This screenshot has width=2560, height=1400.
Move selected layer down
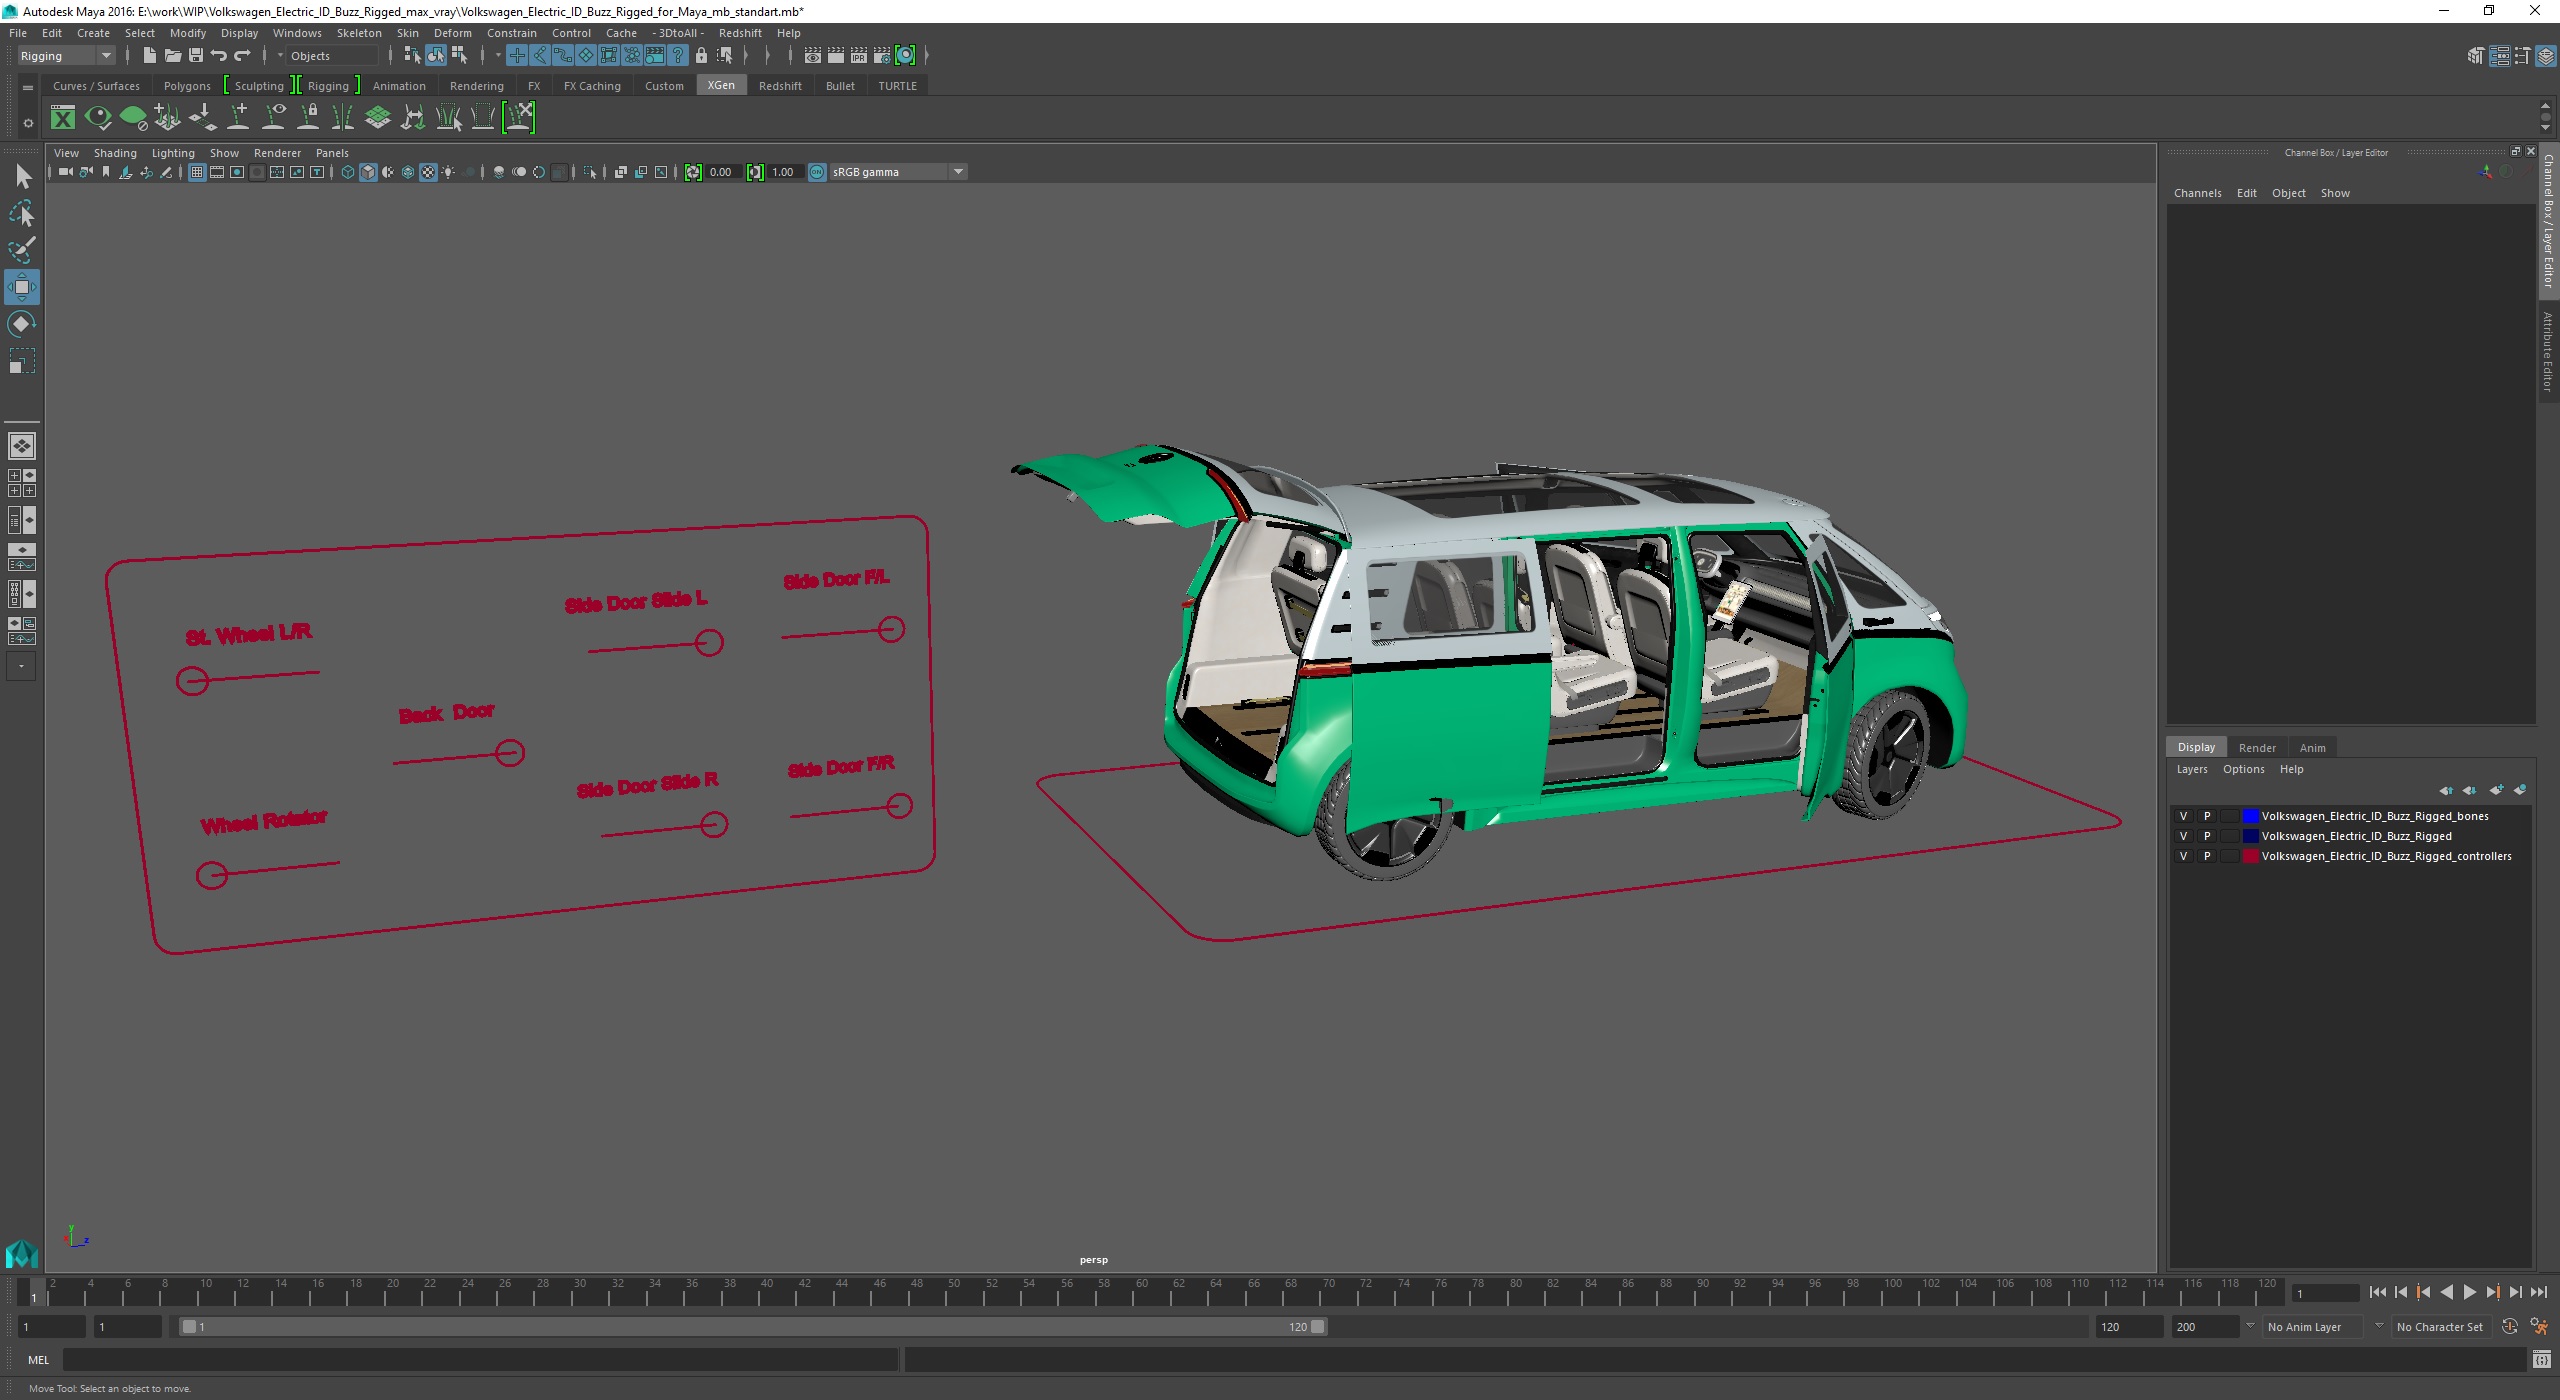2470,790
